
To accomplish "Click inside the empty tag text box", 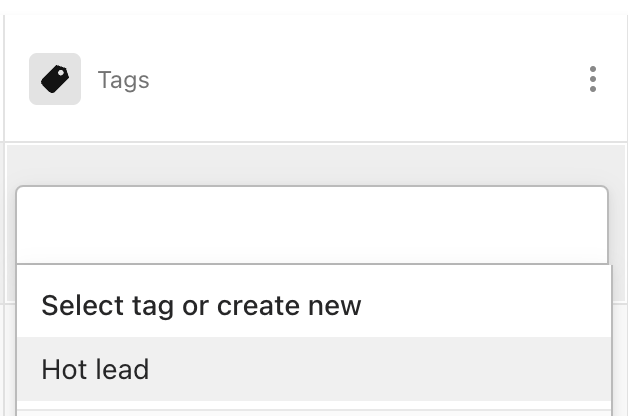I will click(x=311, y=225).
